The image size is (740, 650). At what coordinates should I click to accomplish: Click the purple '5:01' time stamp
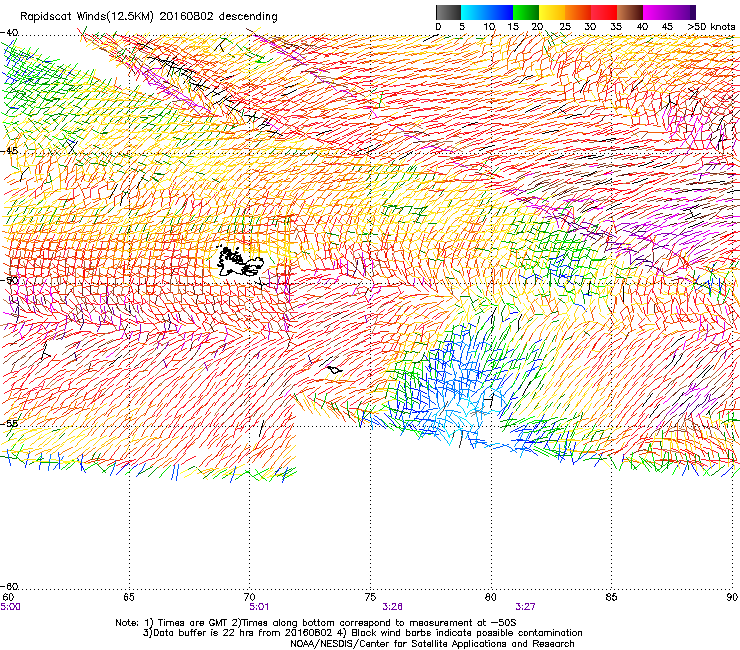tap(259, 607)
